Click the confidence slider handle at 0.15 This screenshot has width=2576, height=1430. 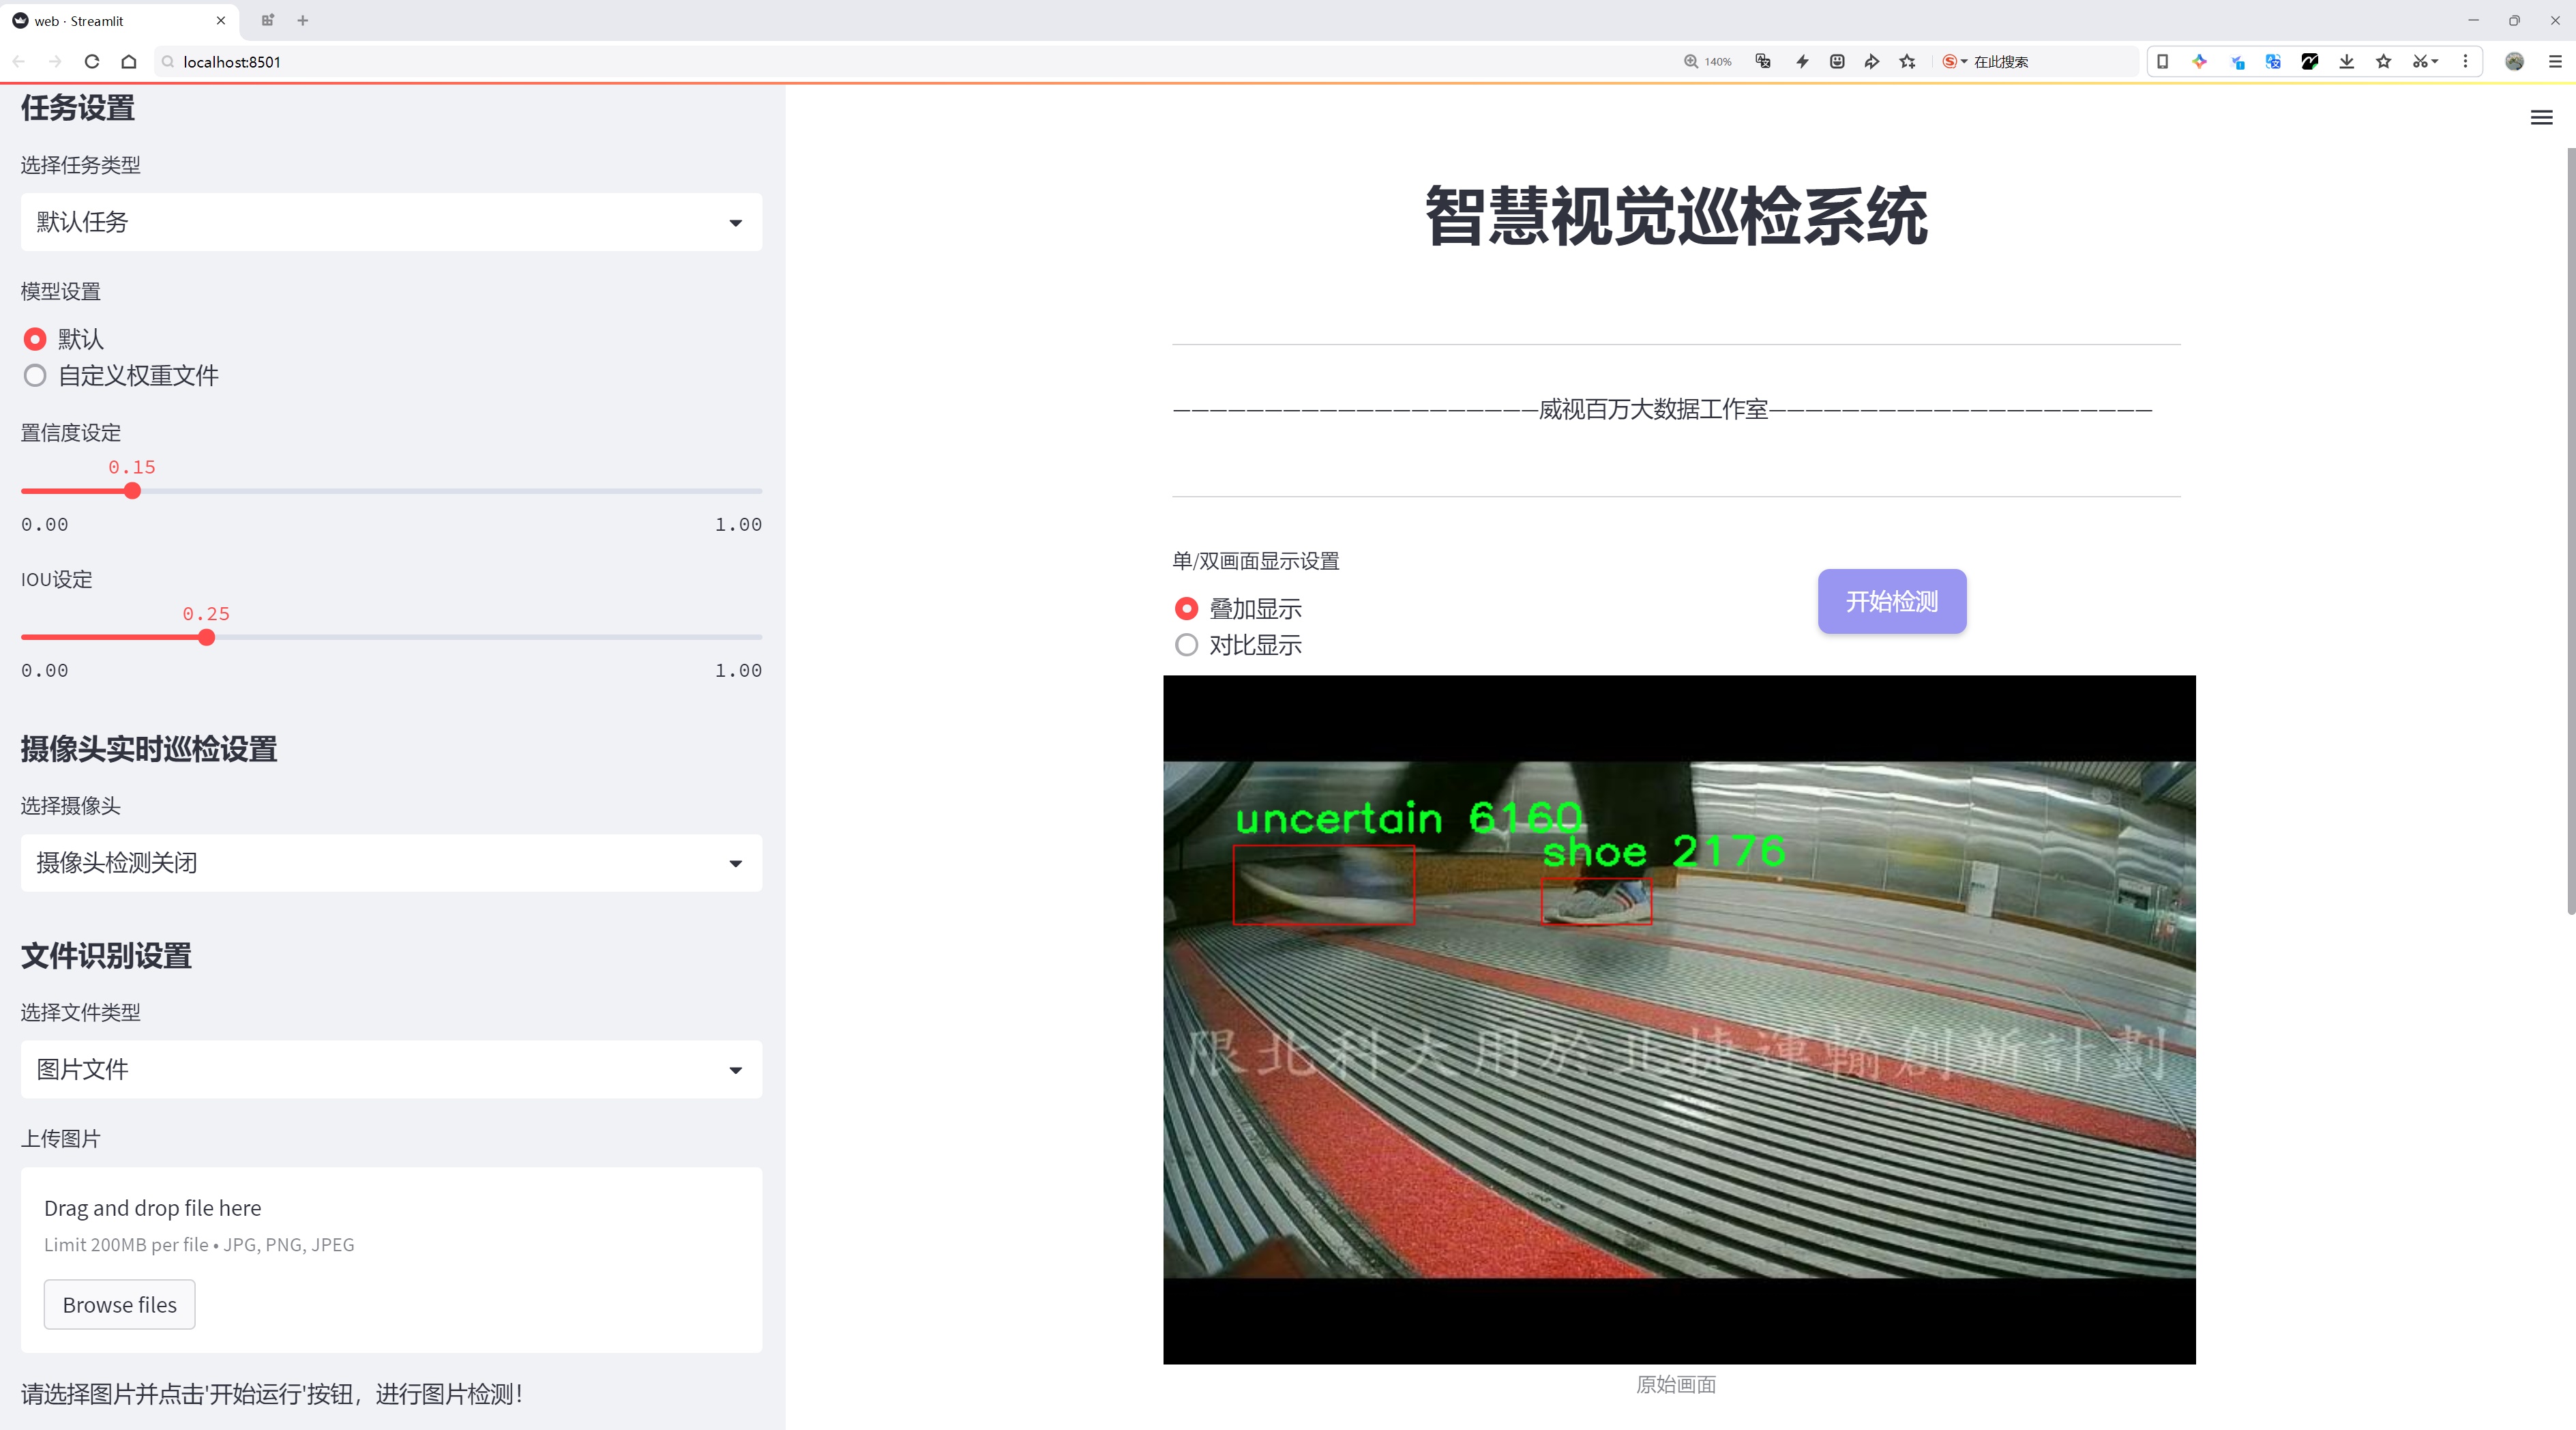click(x=132, y=491)
